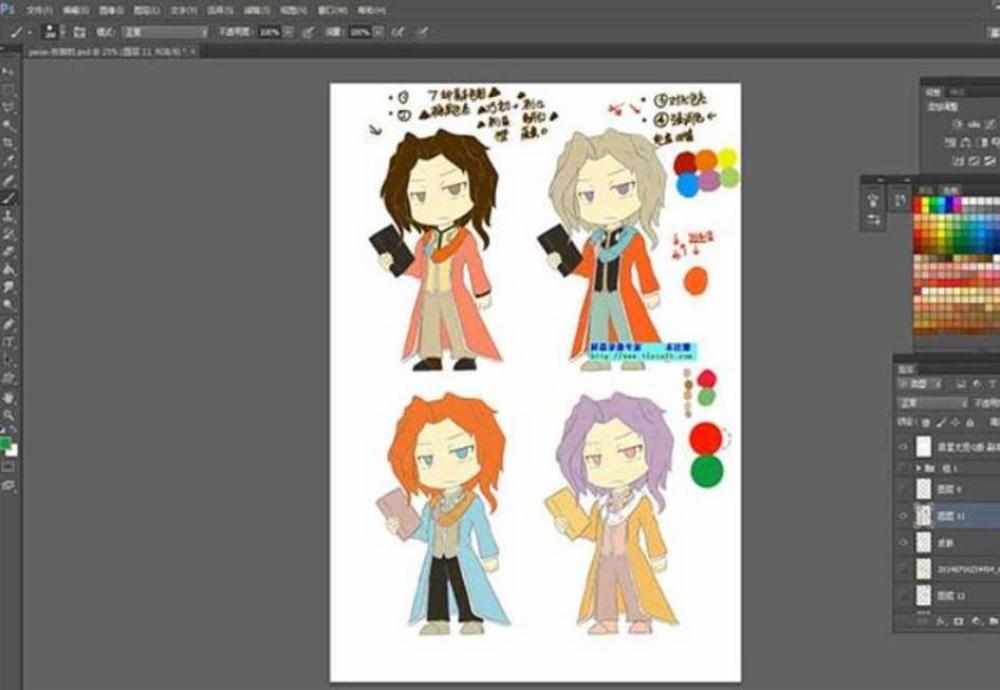Hide the layer 图层 11 with eye icon

[903, 516]
